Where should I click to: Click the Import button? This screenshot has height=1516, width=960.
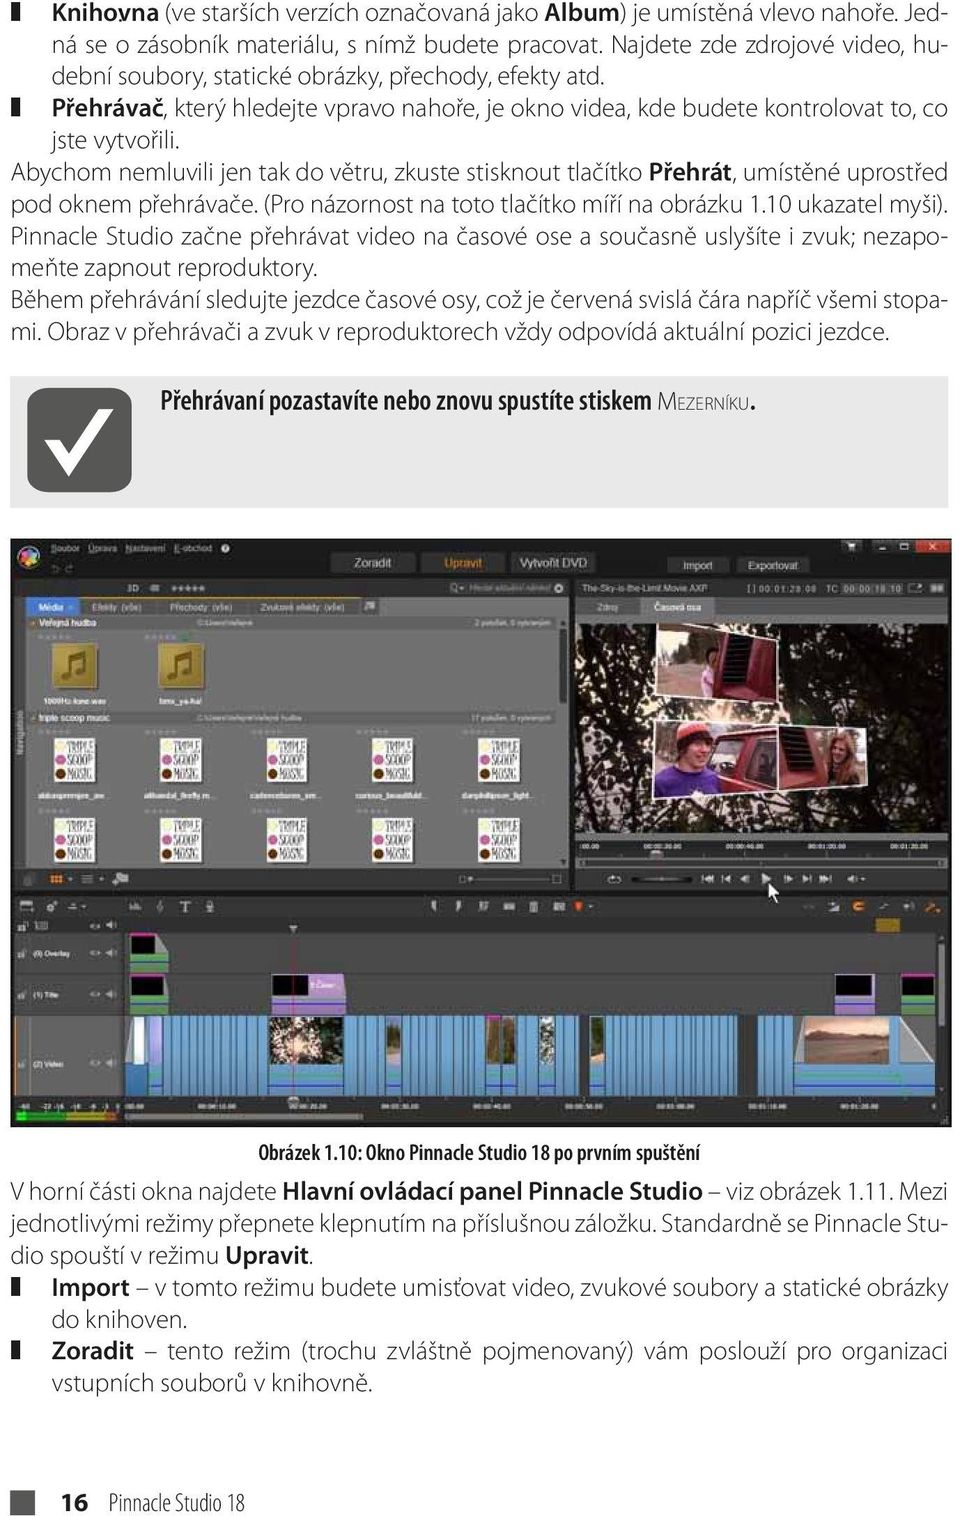(x=697, y=565)
